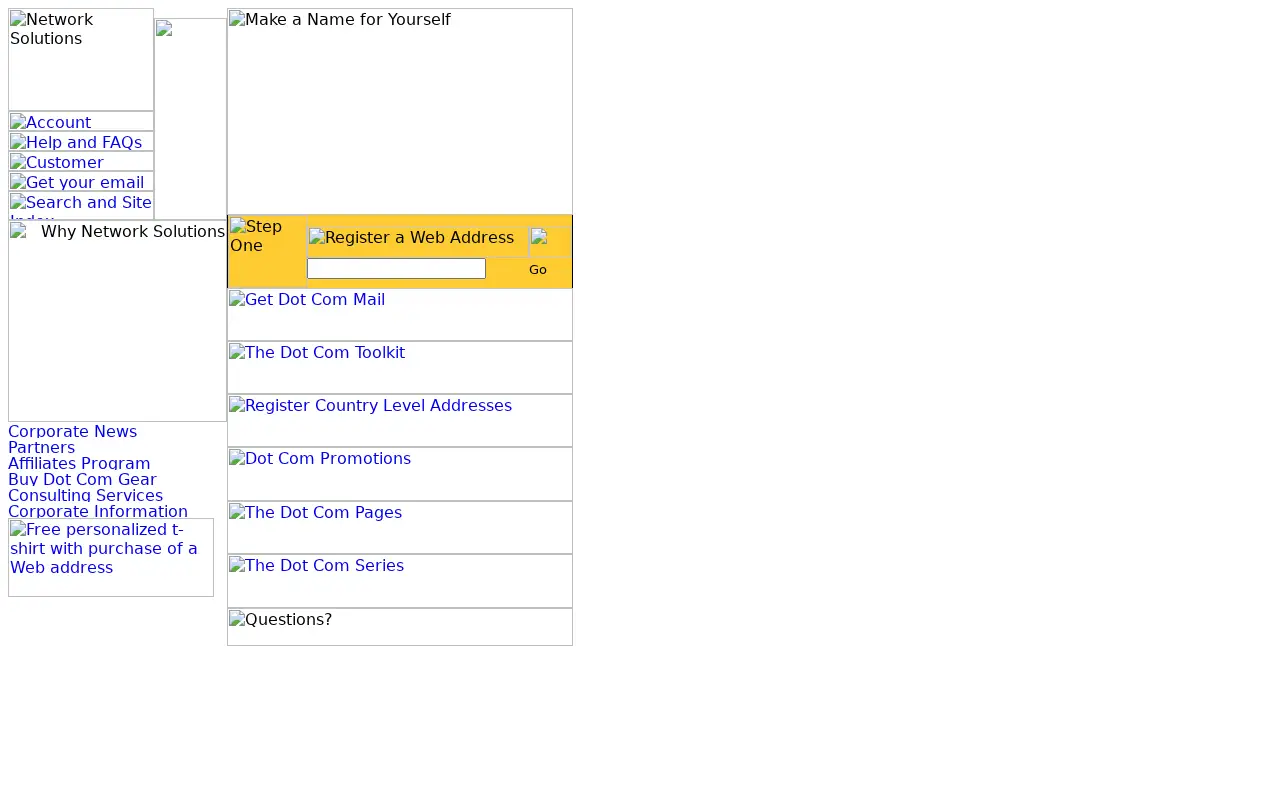Open Help and FAQs

81,141
